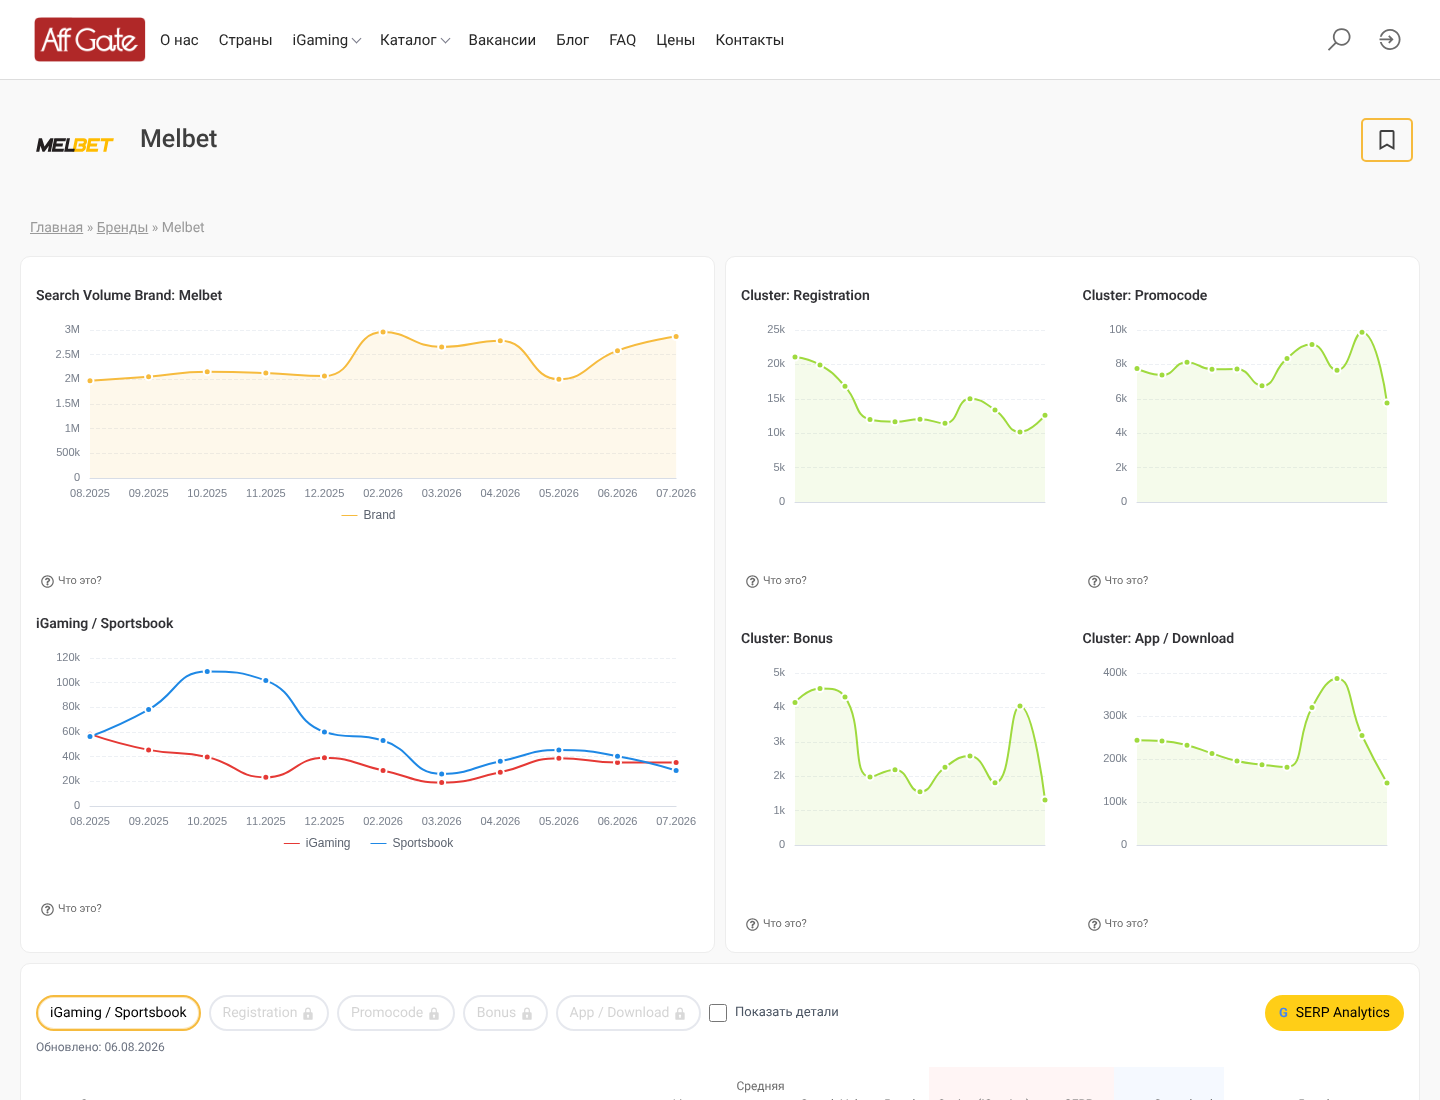Toggle Brand series in chart legend
This screenshot has height=1100, width=1440.
368,515
